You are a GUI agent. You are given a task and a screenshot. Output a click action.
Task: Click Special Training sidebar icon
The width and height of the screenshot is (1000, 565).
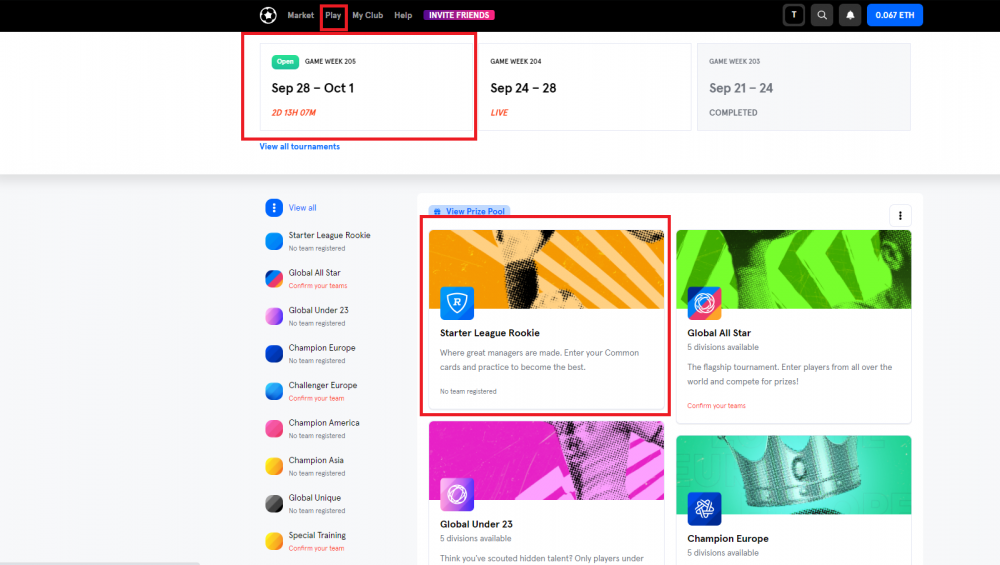274,541
